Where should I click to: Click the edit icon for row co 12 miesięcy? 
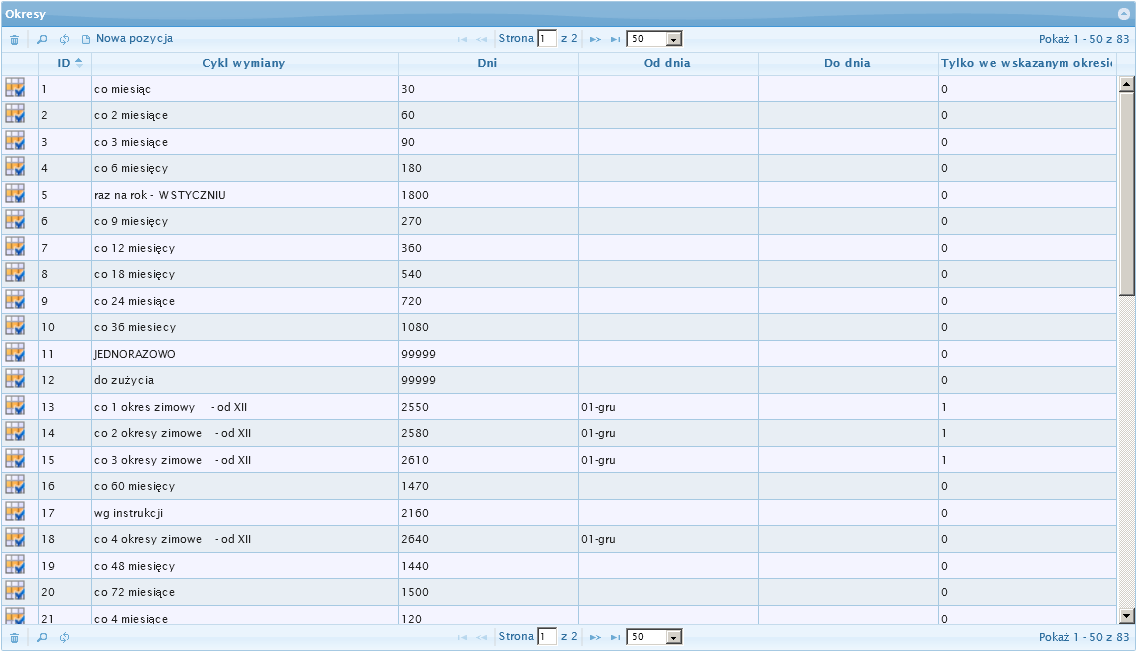click(15, 248)
